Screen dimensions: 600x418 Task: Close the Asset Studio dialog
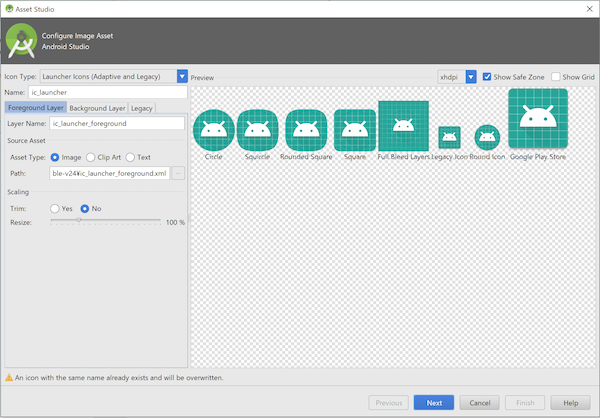tap(590, 9)
